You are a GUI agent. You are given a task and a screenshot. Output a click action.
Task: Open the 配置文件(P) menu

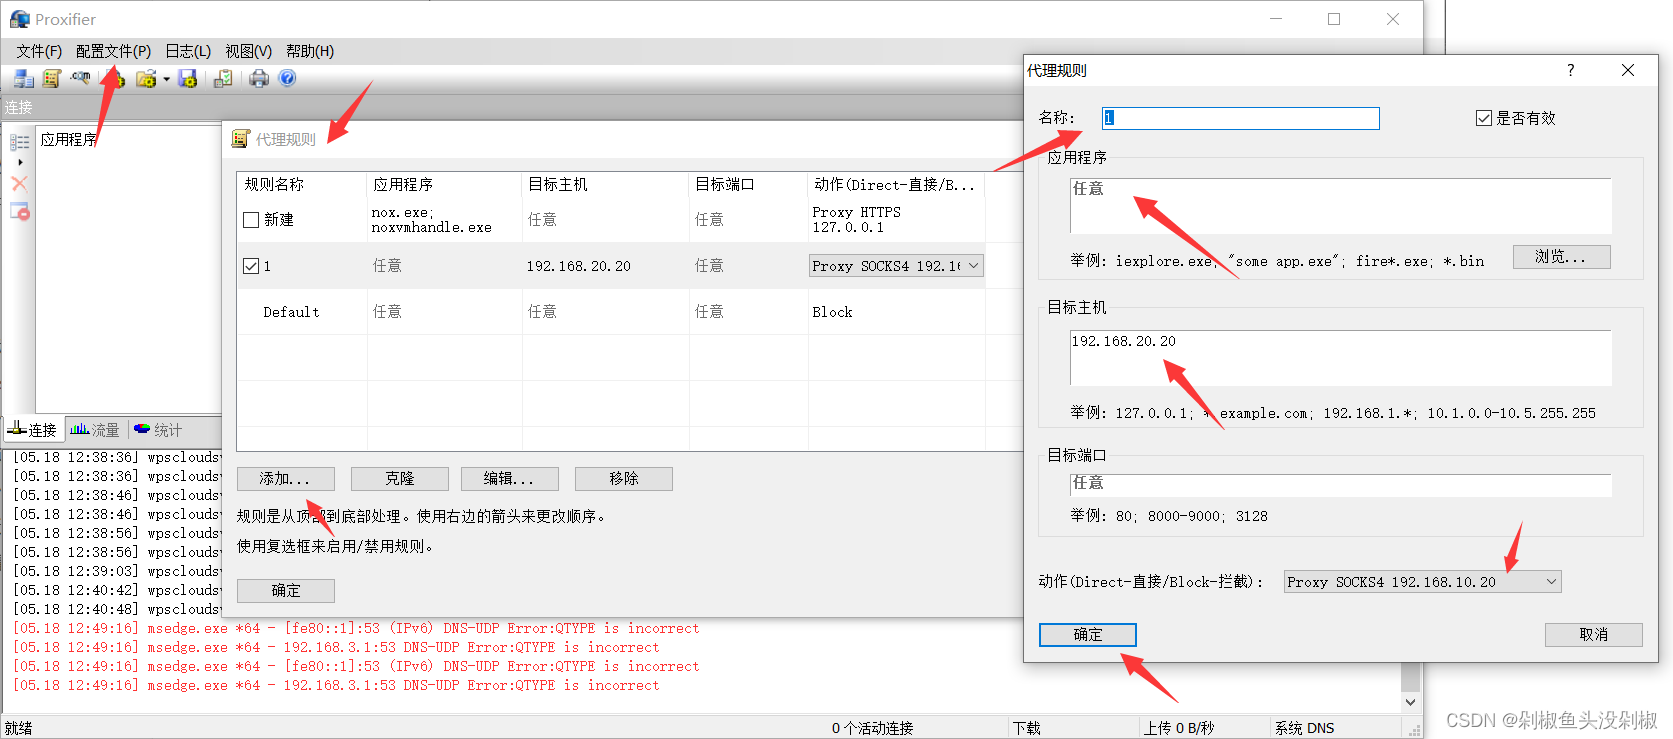pyautogui.click(x=113, y=51)
